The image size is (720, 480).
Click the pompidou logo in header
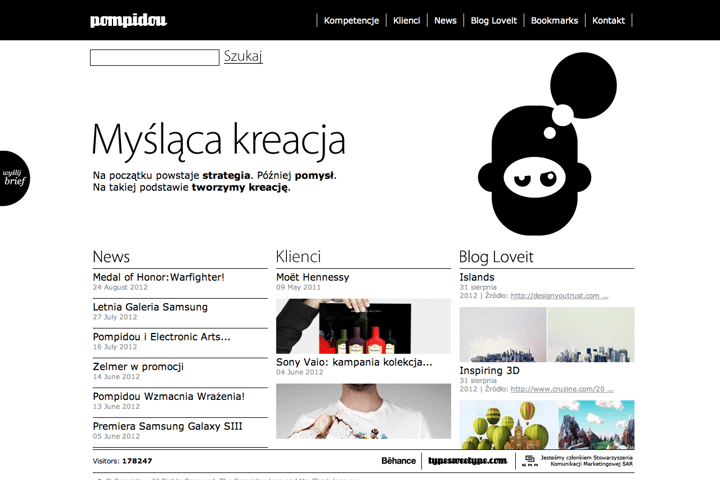point(129,21)
